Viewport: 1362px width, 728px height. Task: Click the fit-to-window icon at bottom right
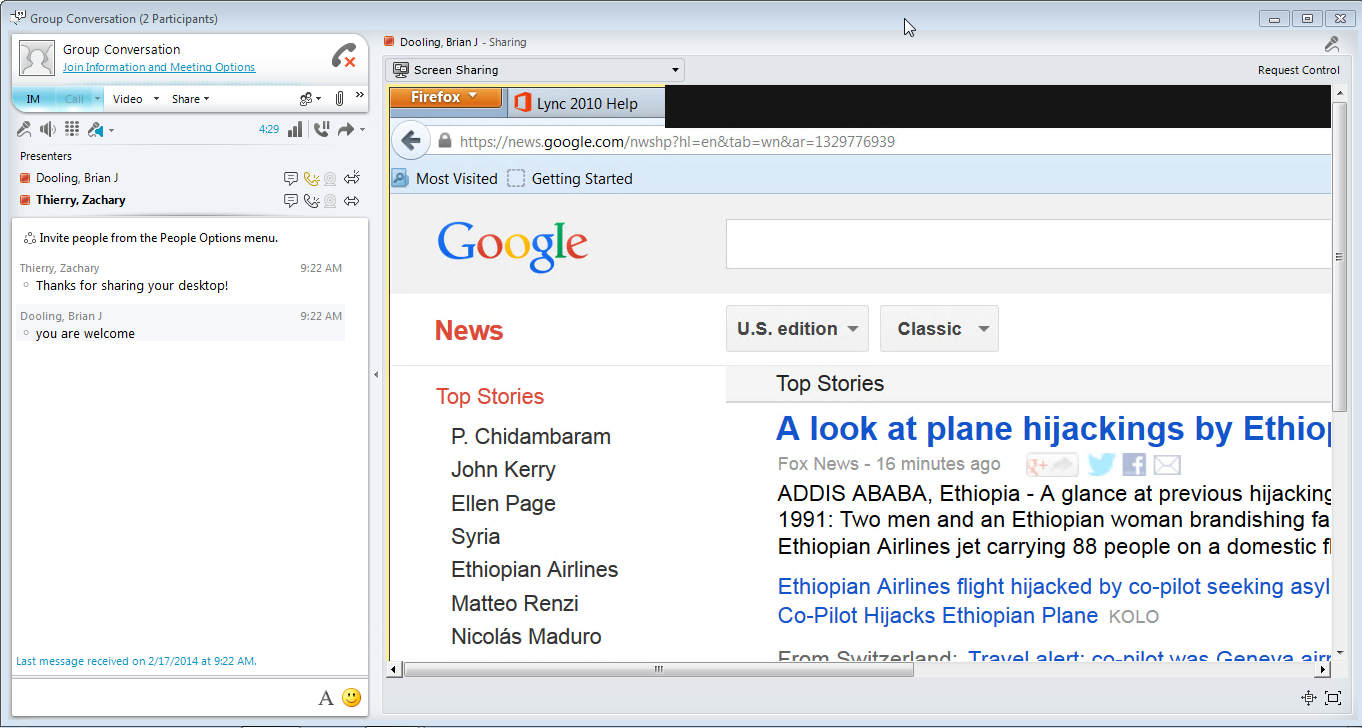[1332, 698]
